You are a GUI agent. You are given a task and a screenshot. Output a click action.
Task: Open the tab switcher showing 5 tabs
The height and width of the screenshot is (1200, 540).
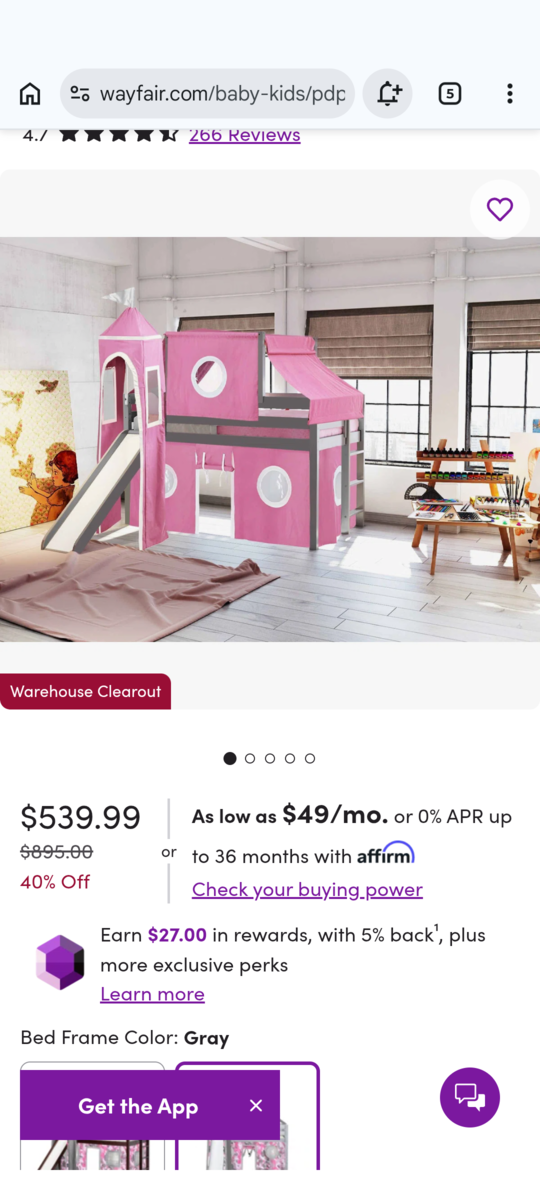click(450, 94)
